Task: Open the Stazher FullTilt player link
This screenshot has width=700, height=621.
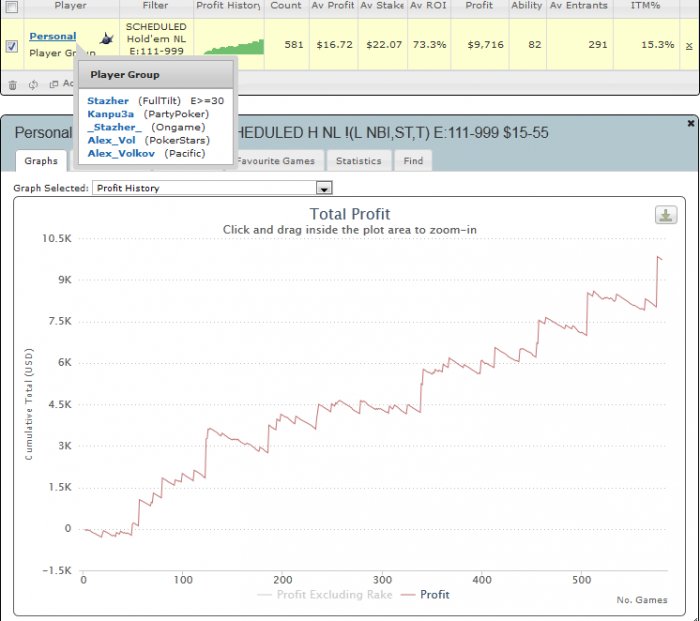Action: pos(108,101)
